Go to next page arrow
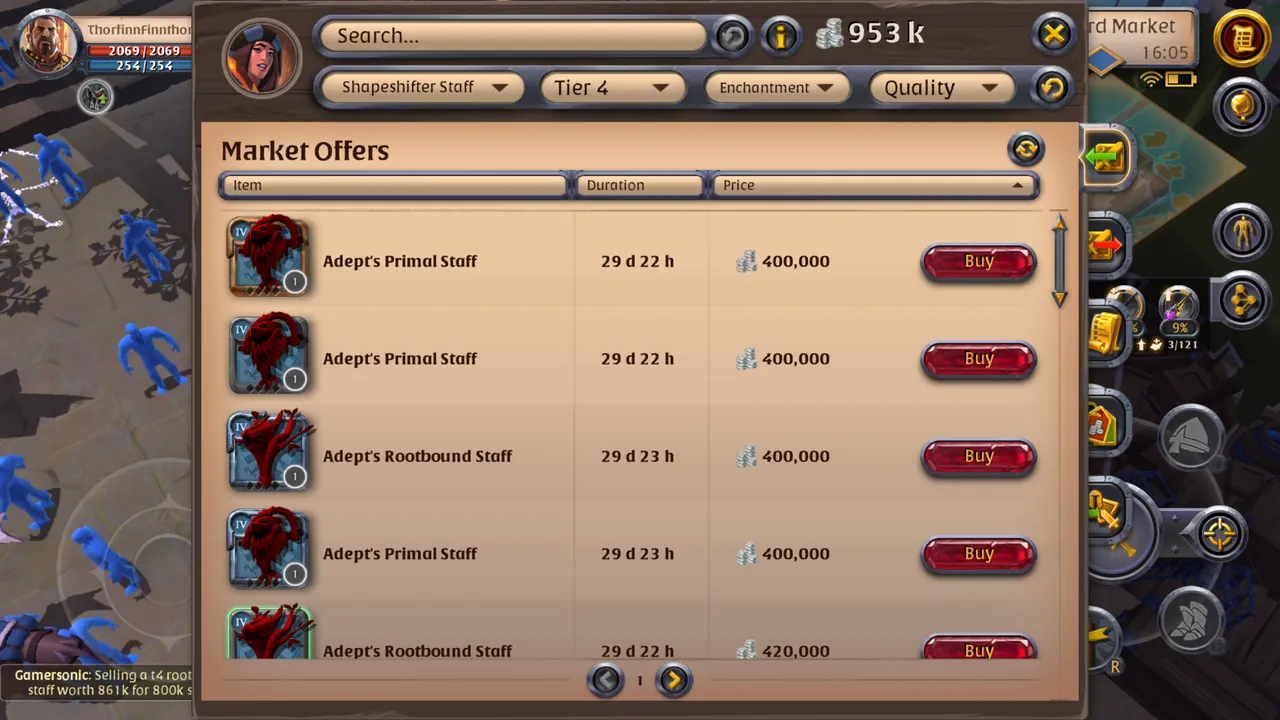 674,680
